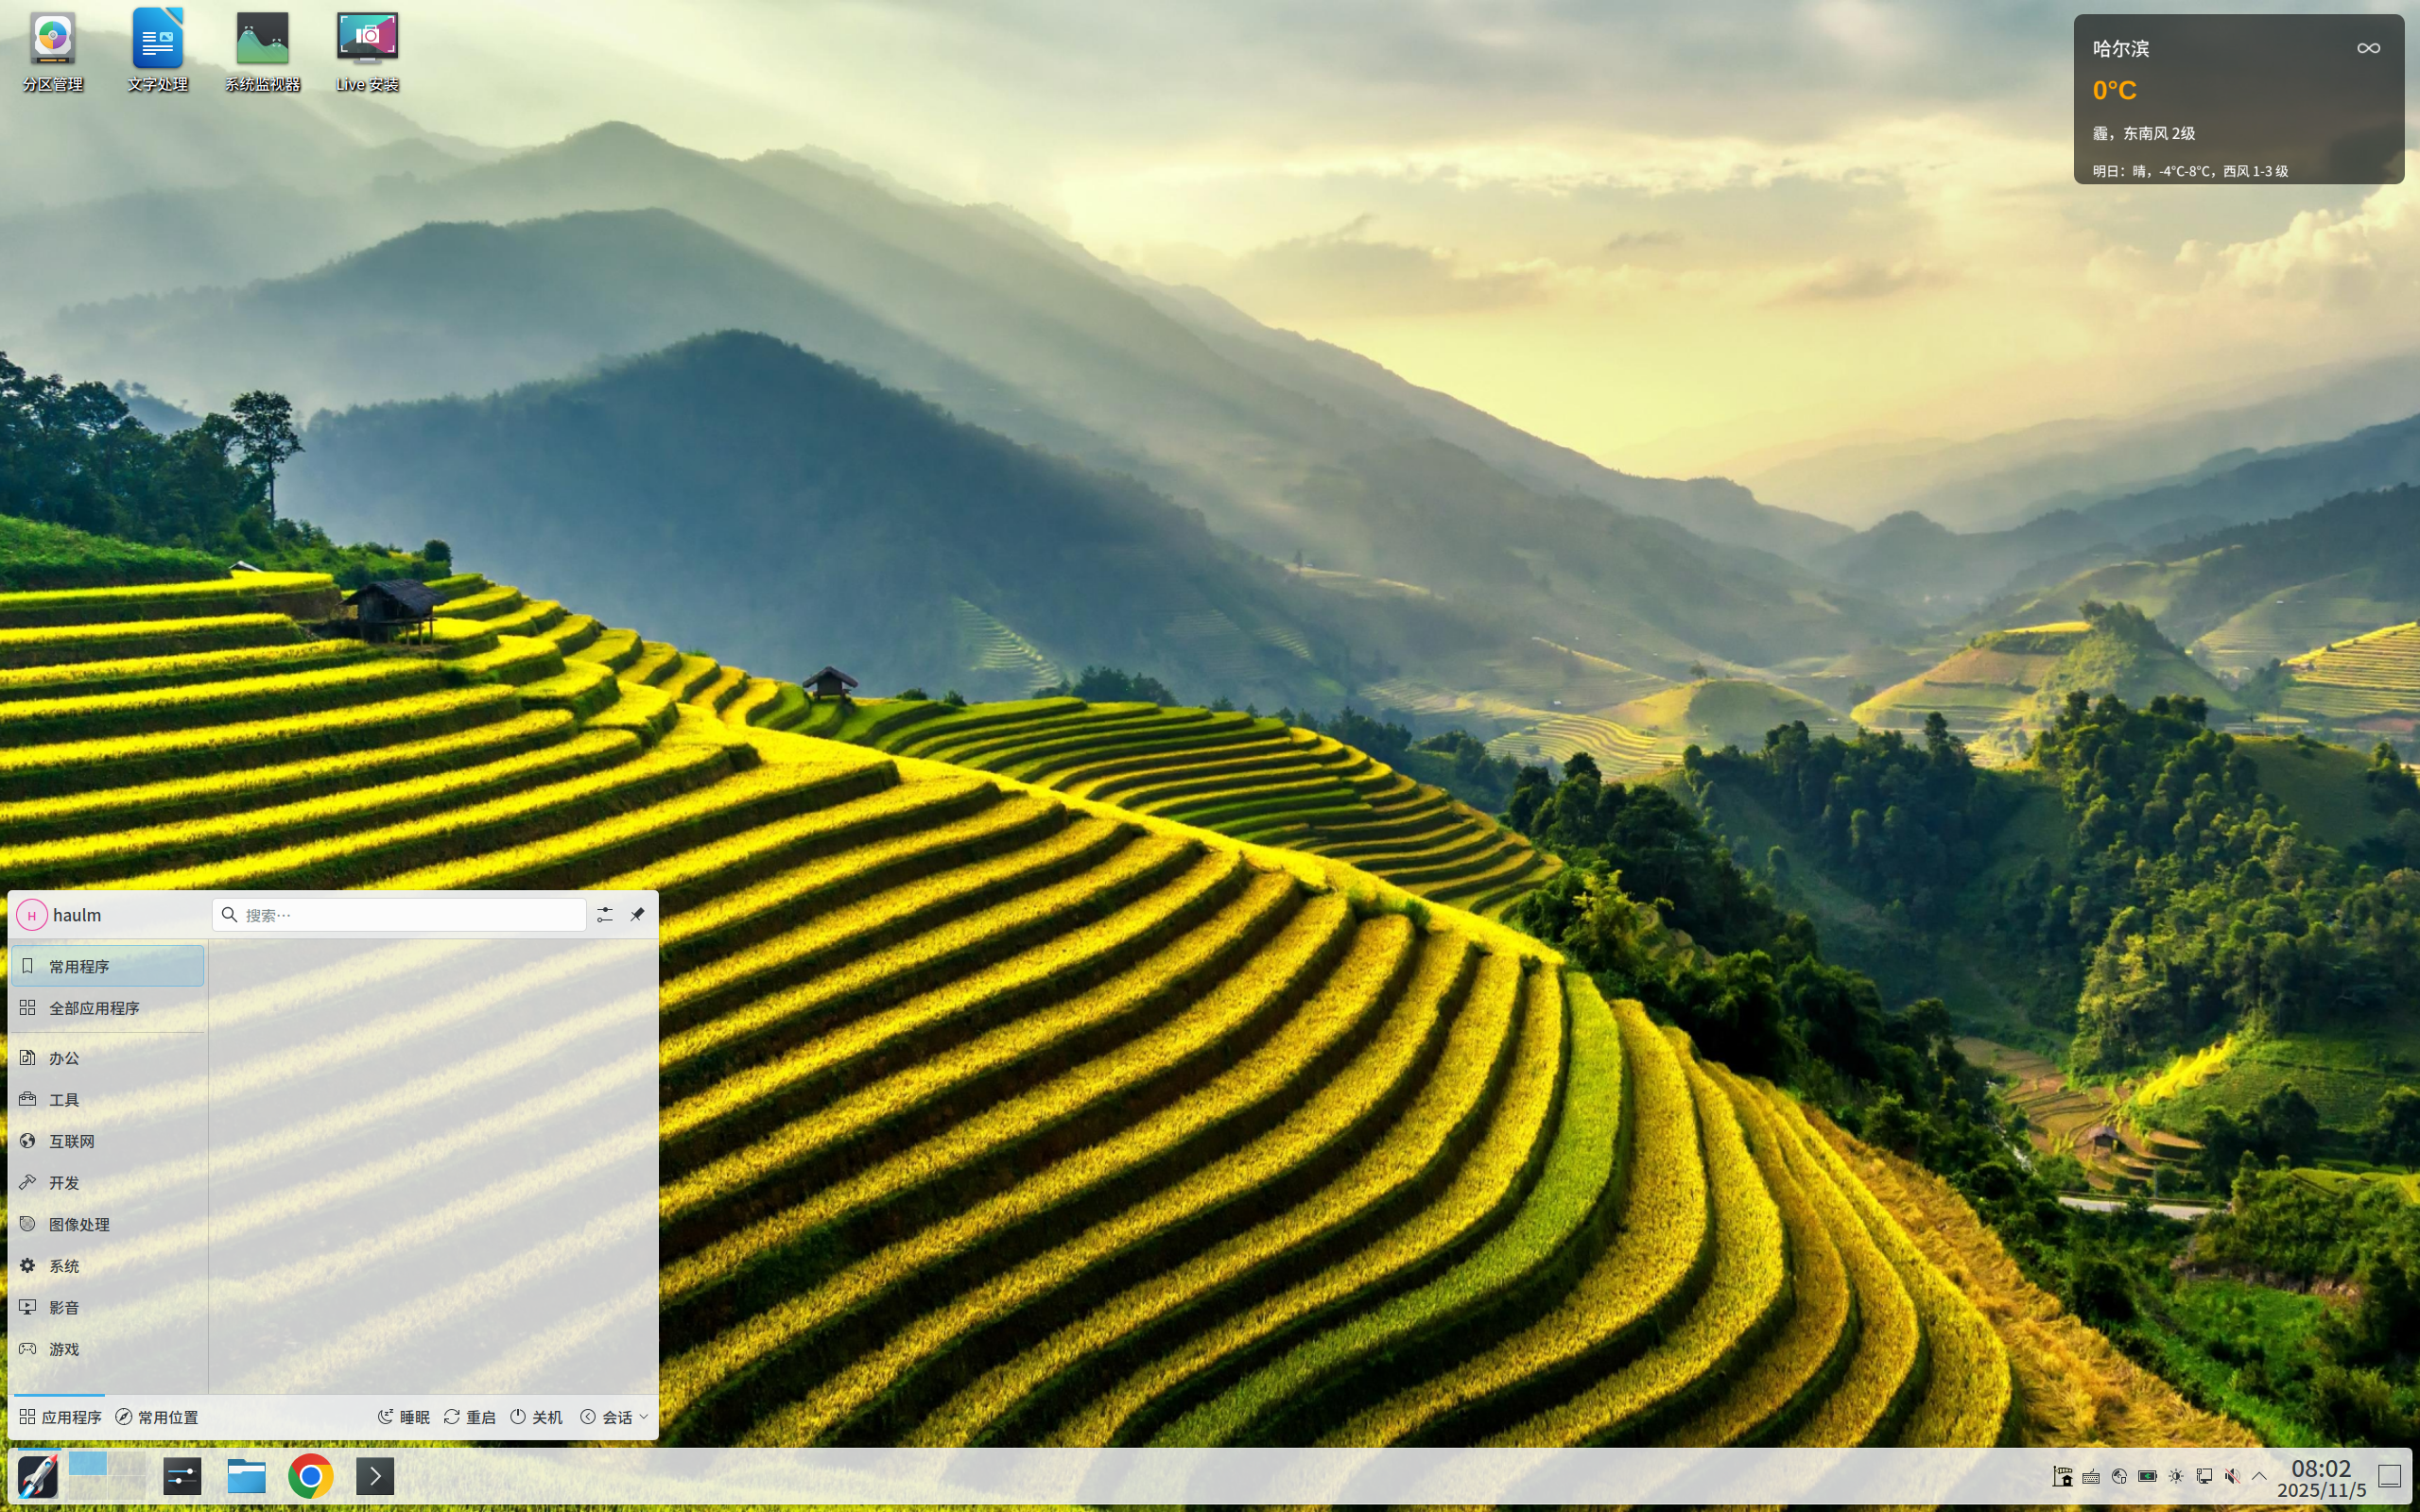2420x1512 pixels.
Task: Click the weather windsock tray icon
Action: 2063,1476
